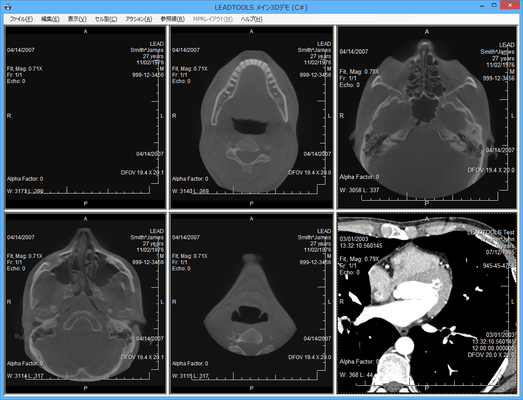Image resolution: width=523 pixels, height=400 pixels.
Task: Open the セル型(C) menu
Action: (106, 19)
